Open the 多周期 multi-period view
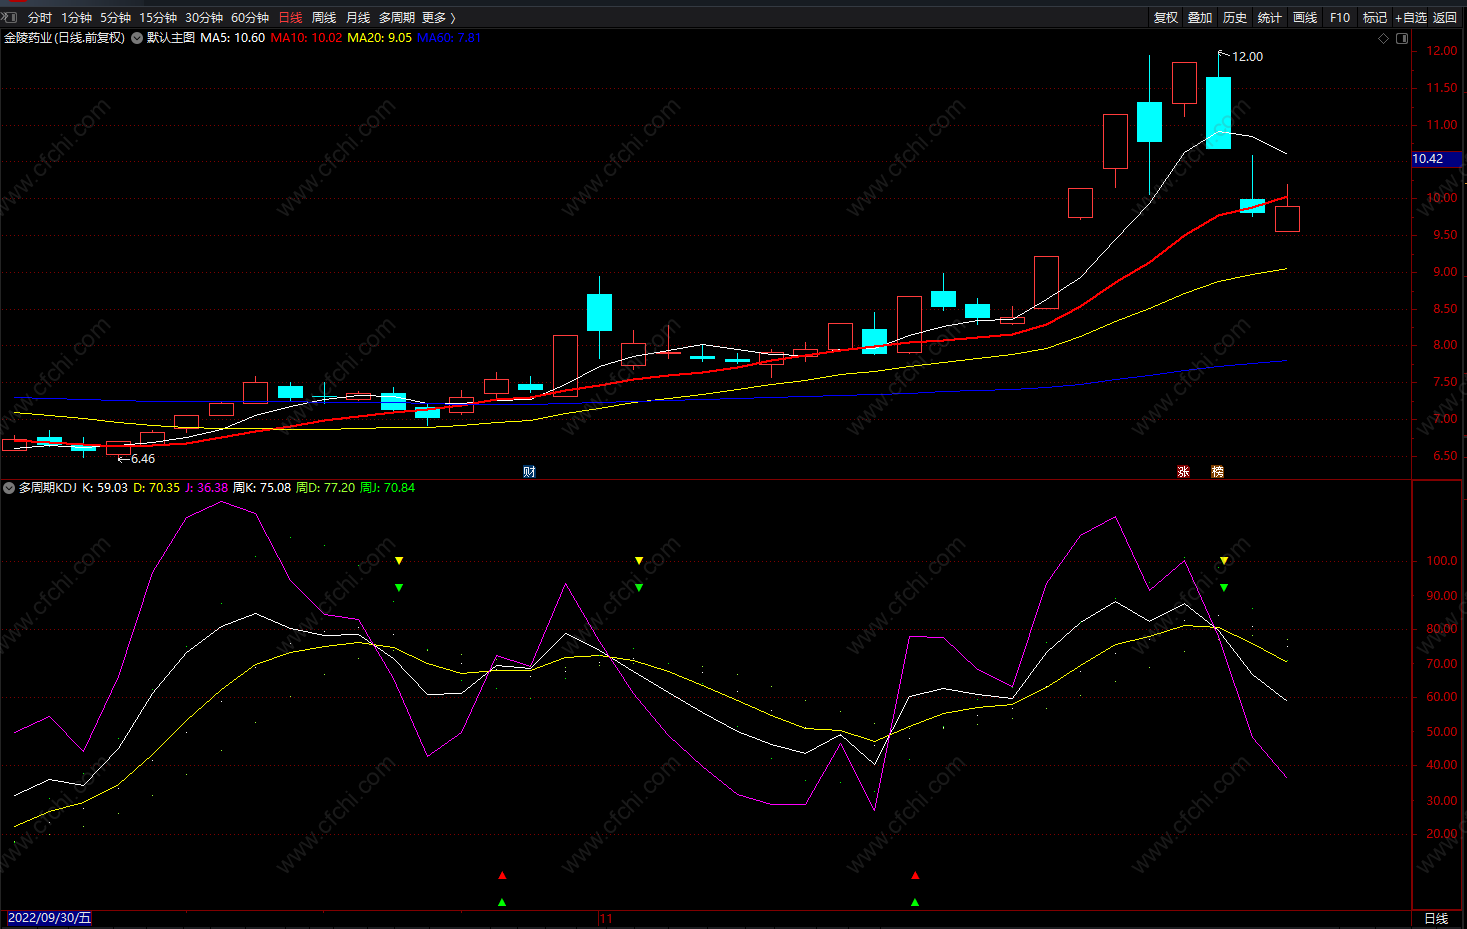Screen dimensions: 1467x929 tap(397, 18)
